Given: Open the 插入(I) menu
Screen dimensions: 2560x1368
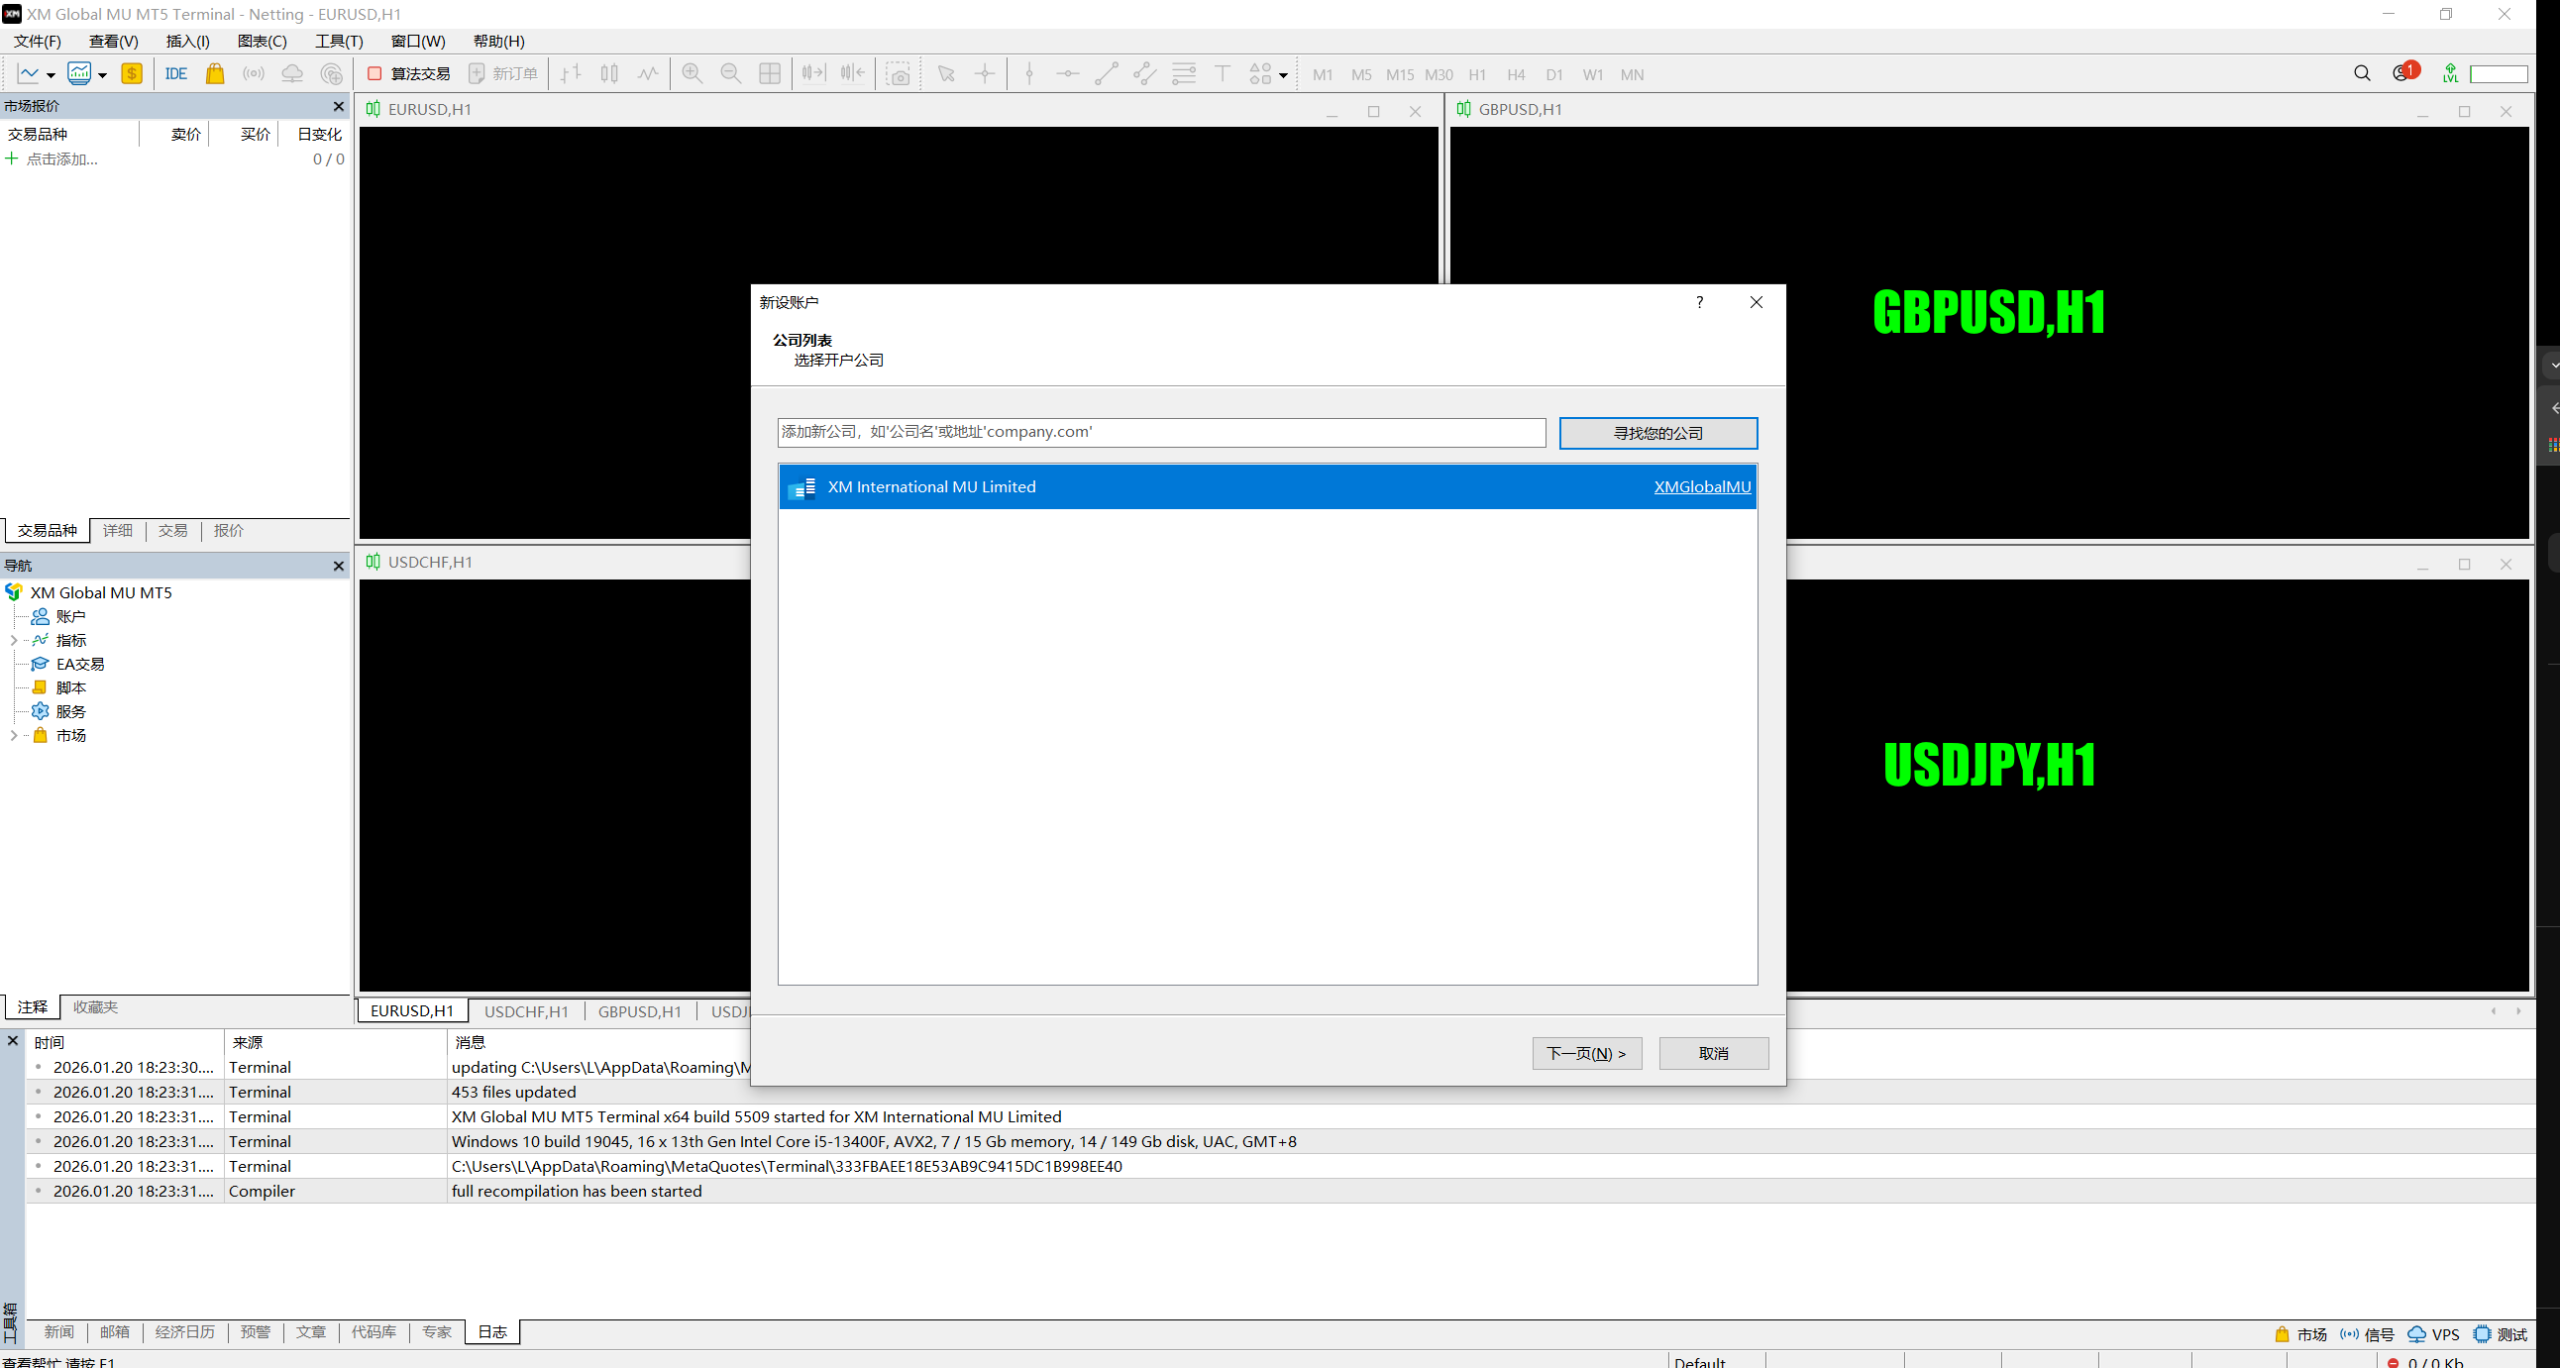Looking at the screenshot, I should pos(188,41).
